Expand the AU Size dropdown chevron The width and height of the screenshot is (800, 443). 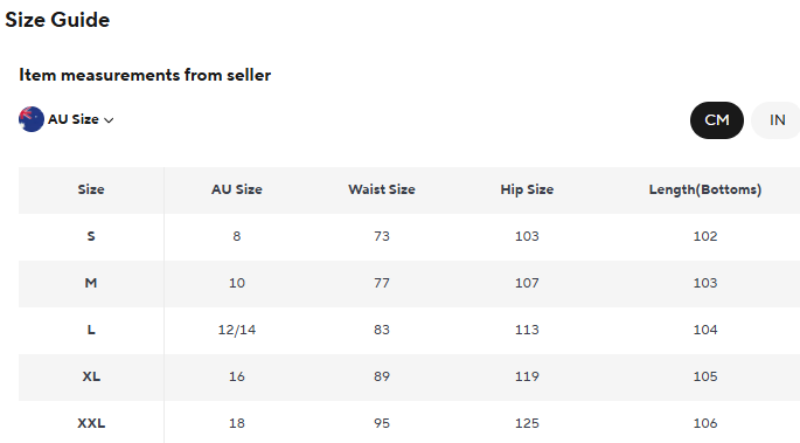point(109,120)
